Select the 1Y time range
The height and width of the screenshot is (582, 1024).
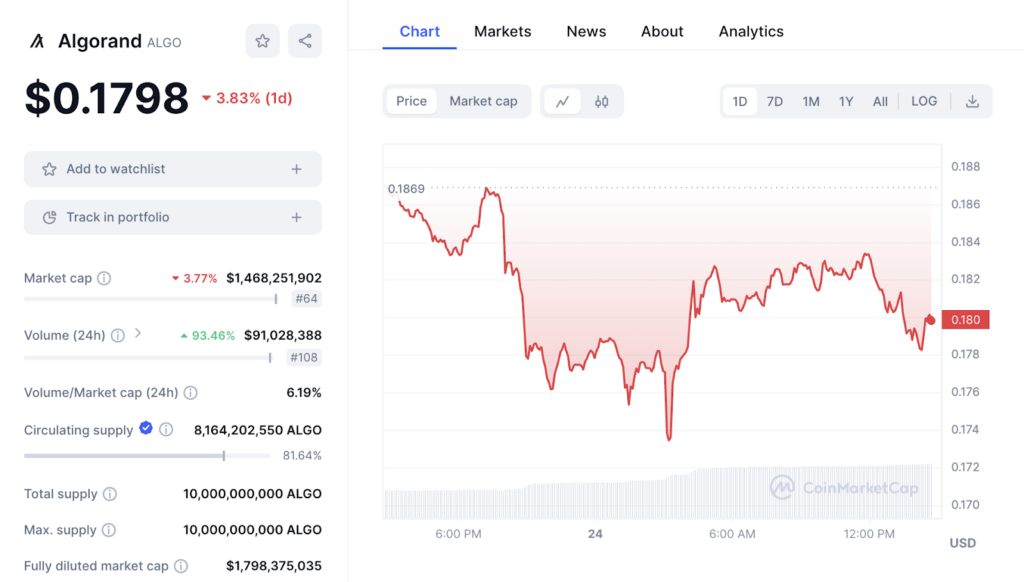tap(846, 101)
